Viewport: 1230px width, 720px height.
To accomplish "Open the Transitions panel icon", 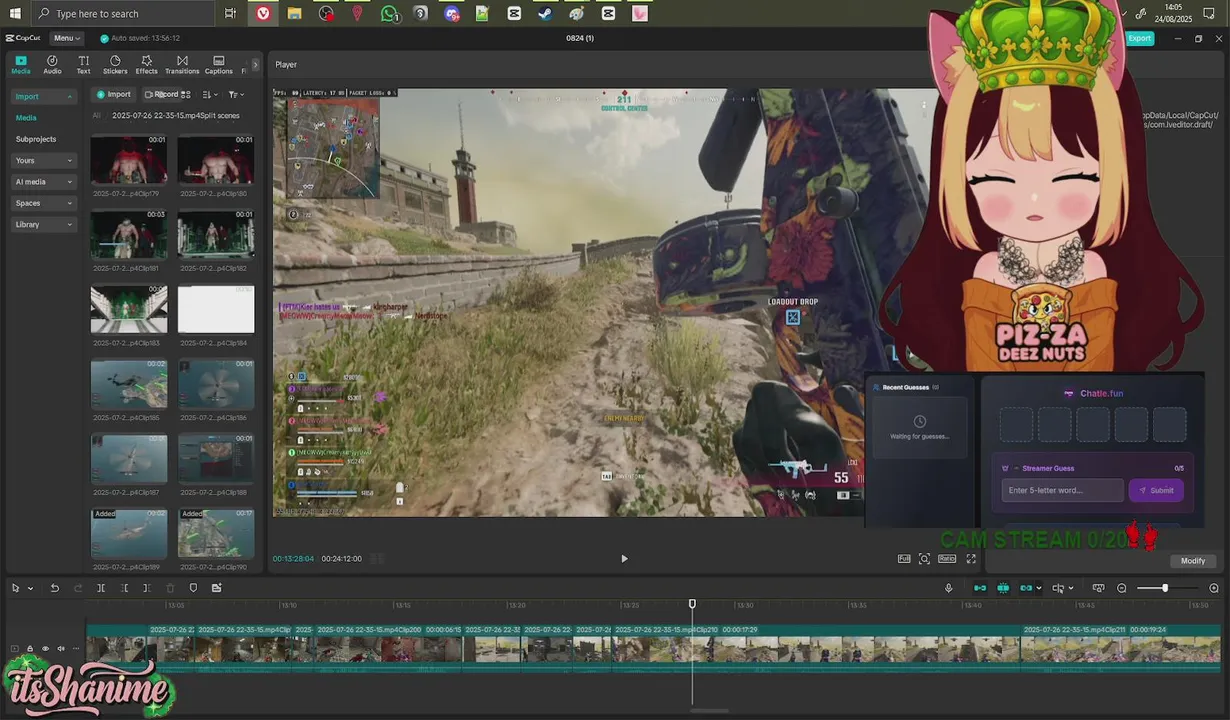I will (x=182, y=65).
